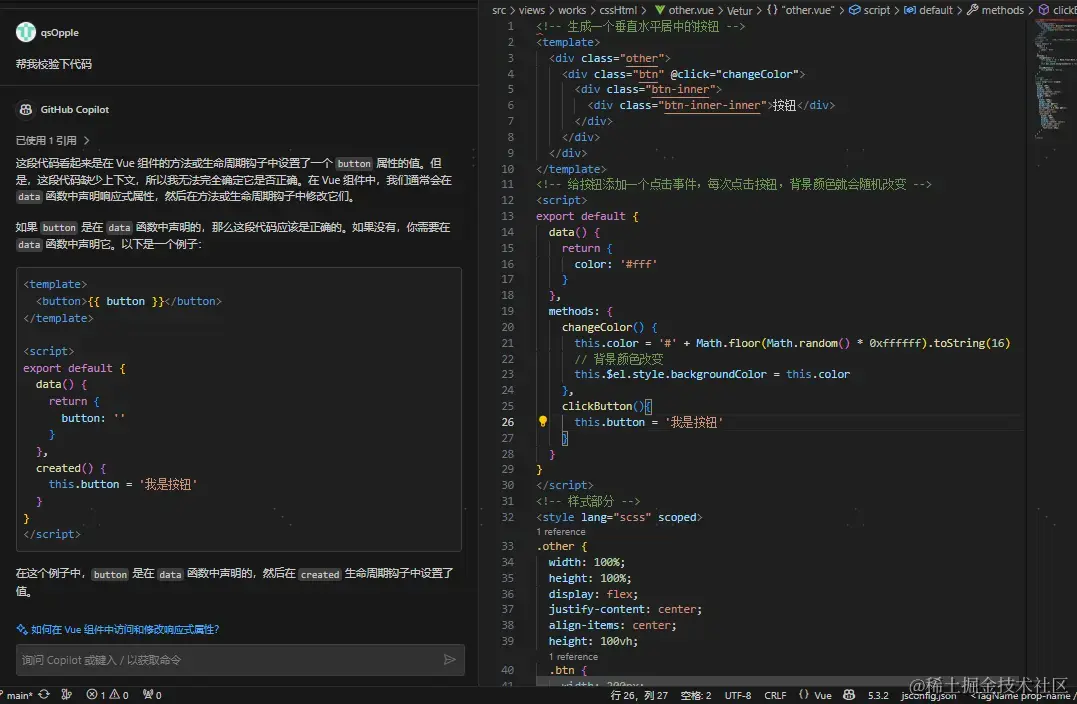Image resolution: width=1077 pixels, height=704 pixels.
Task: Click the wrench icon beside methods breadcrumb
Action: pos(973,10)
